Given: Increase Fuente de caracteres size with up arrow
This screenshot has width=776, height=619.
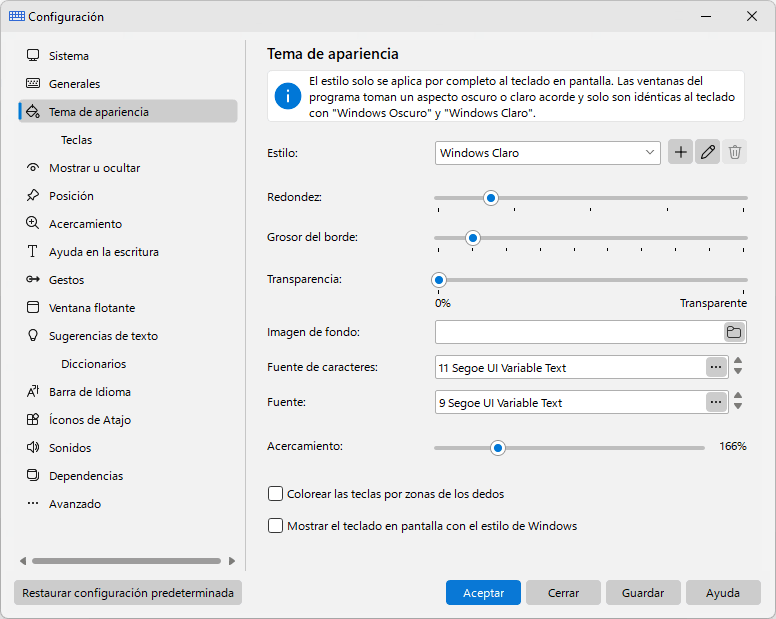Looking at the screenshot, I should click(x=738, y=361).
